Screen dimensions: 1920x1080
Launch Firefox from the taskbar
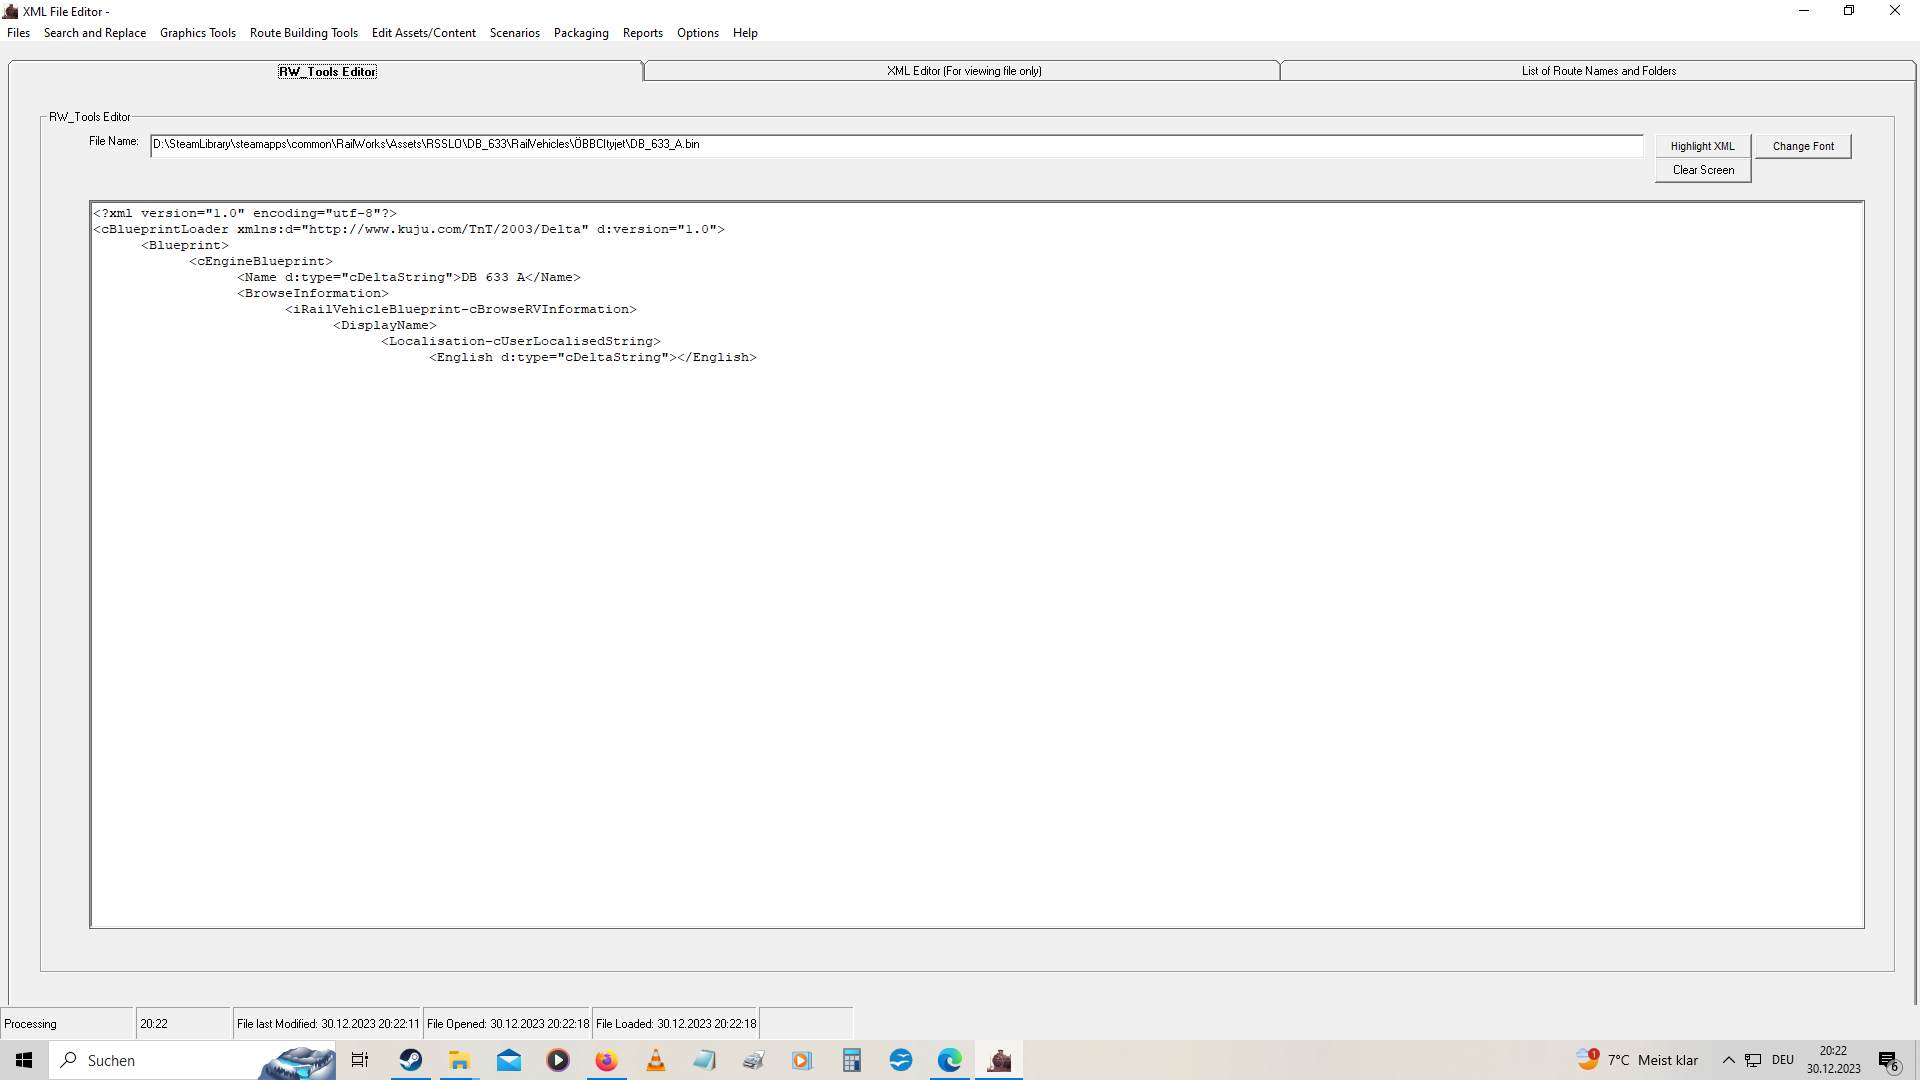607,1060
